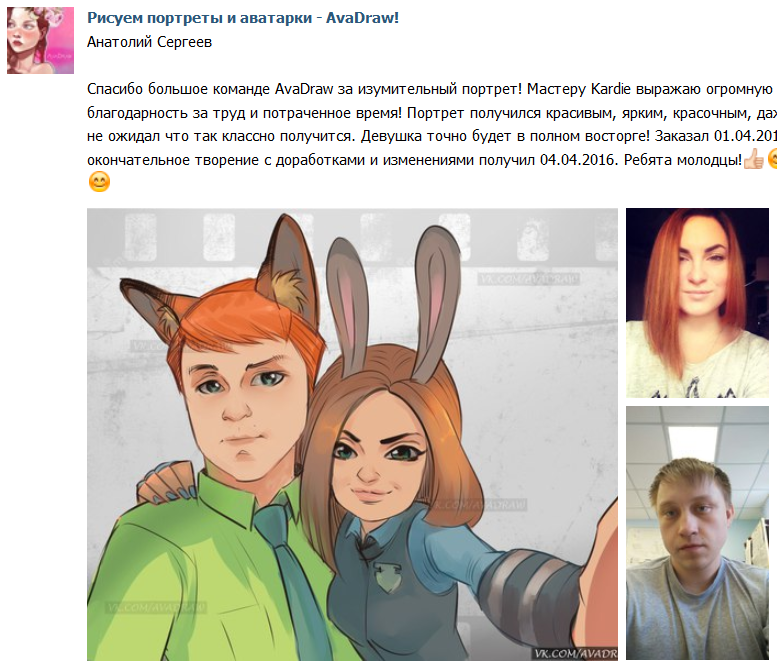Image resolution: width=777 pixels, height=663 pixels.
Task: Click the VK.COM/AVADR watermark at the illustration's bottom right
Action: coord(575,653)
